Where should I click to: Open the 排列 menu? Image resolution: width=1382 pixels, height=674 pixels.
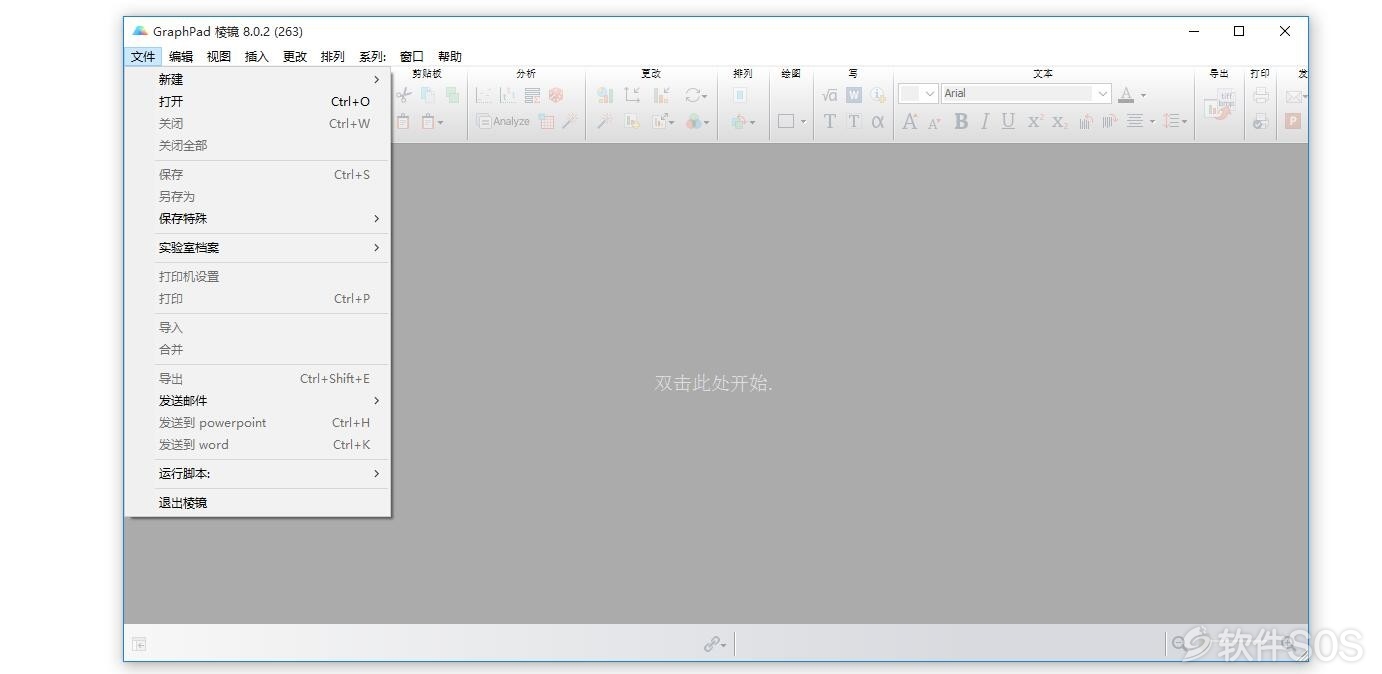tap(333, 57)
